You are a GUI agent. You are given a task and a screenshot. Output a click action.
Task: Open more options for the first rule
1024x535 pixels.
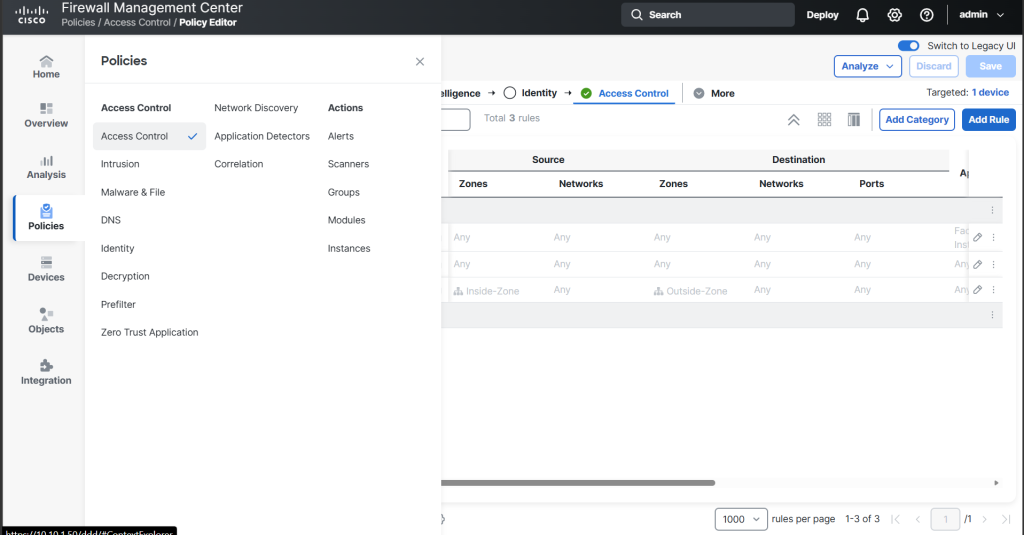[x=993, y=238]
